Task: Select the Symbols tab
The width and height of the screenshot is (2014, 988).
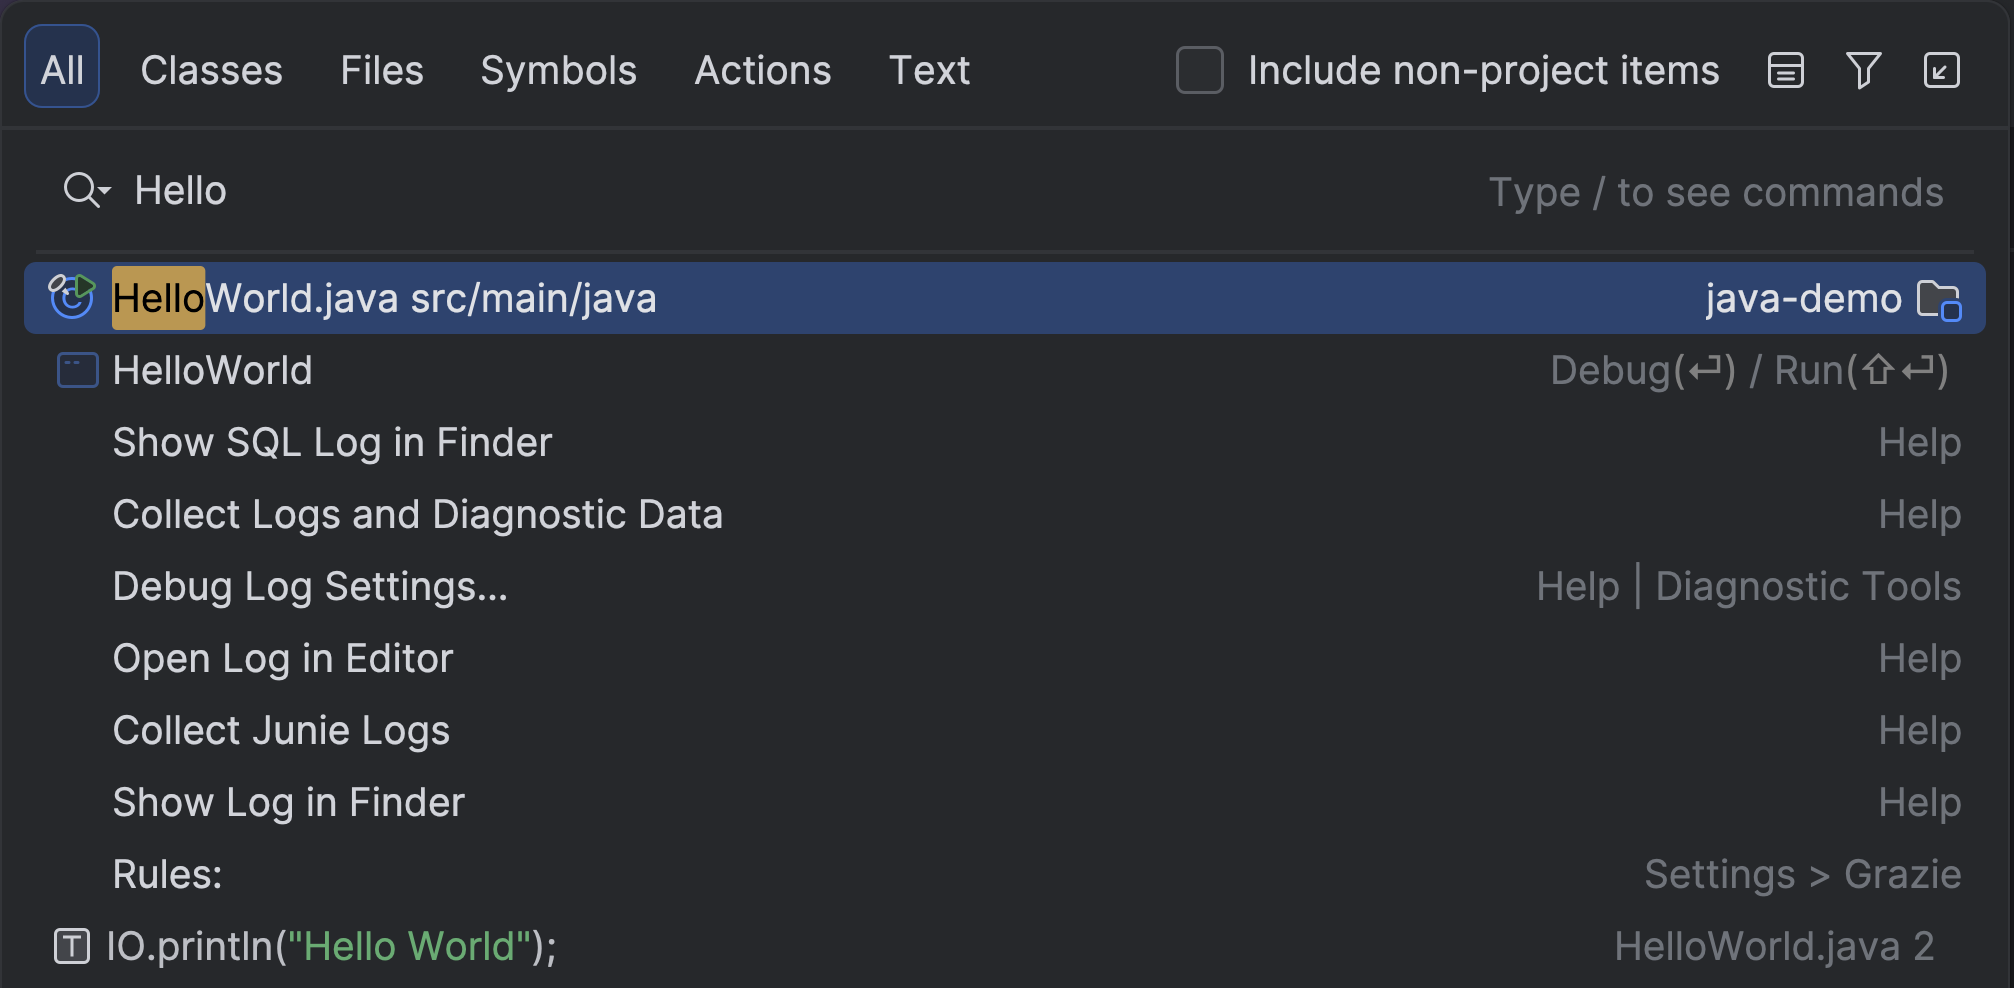Action: [x=558, y=71]
